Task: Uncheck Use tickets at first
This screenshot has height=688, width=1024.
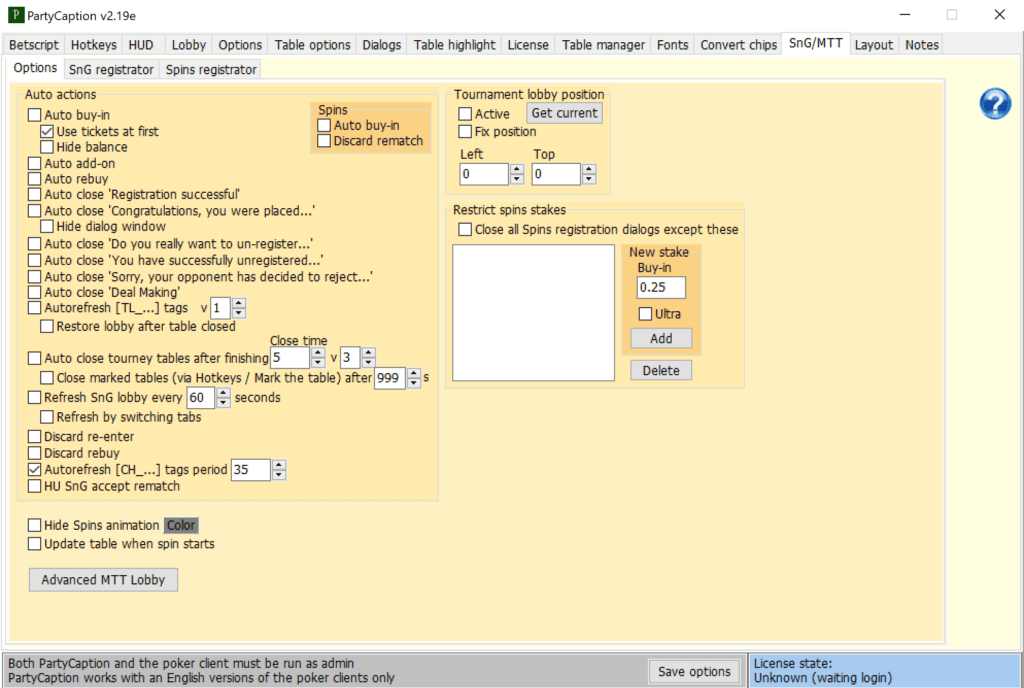Action: click(x=47, y=131)
